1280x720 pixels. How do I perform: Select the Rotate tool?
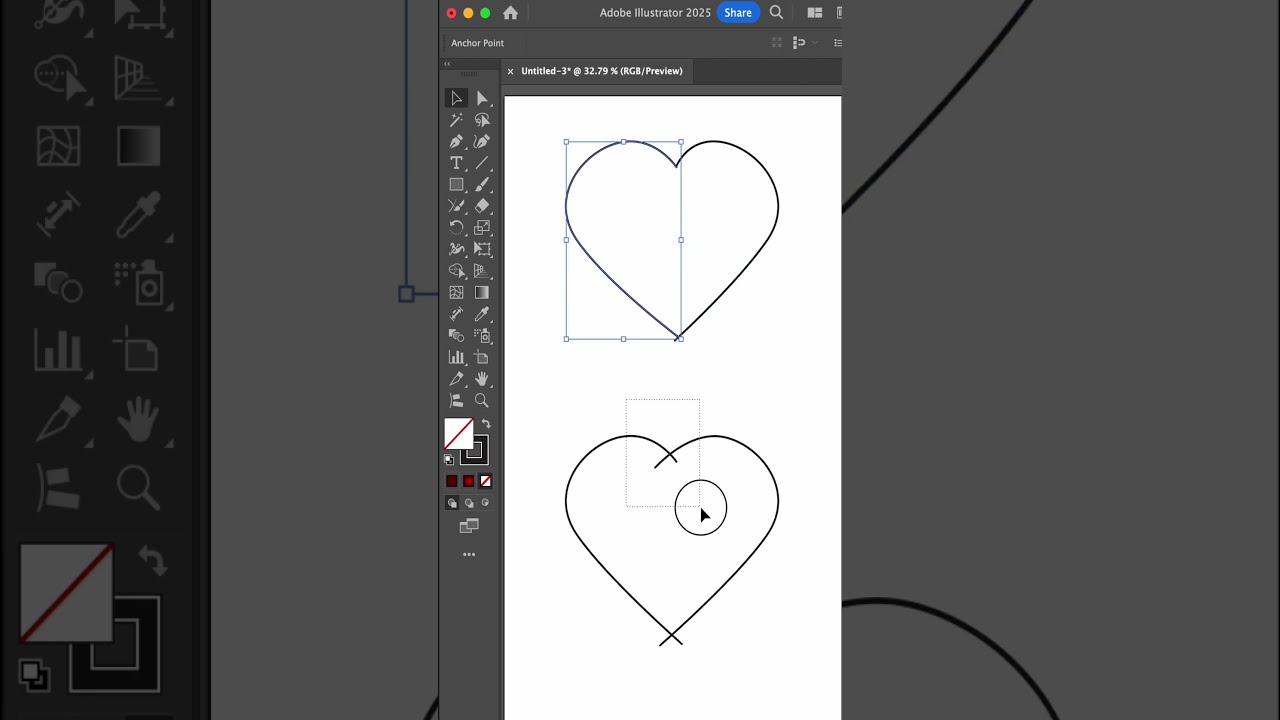pos(456,227)
